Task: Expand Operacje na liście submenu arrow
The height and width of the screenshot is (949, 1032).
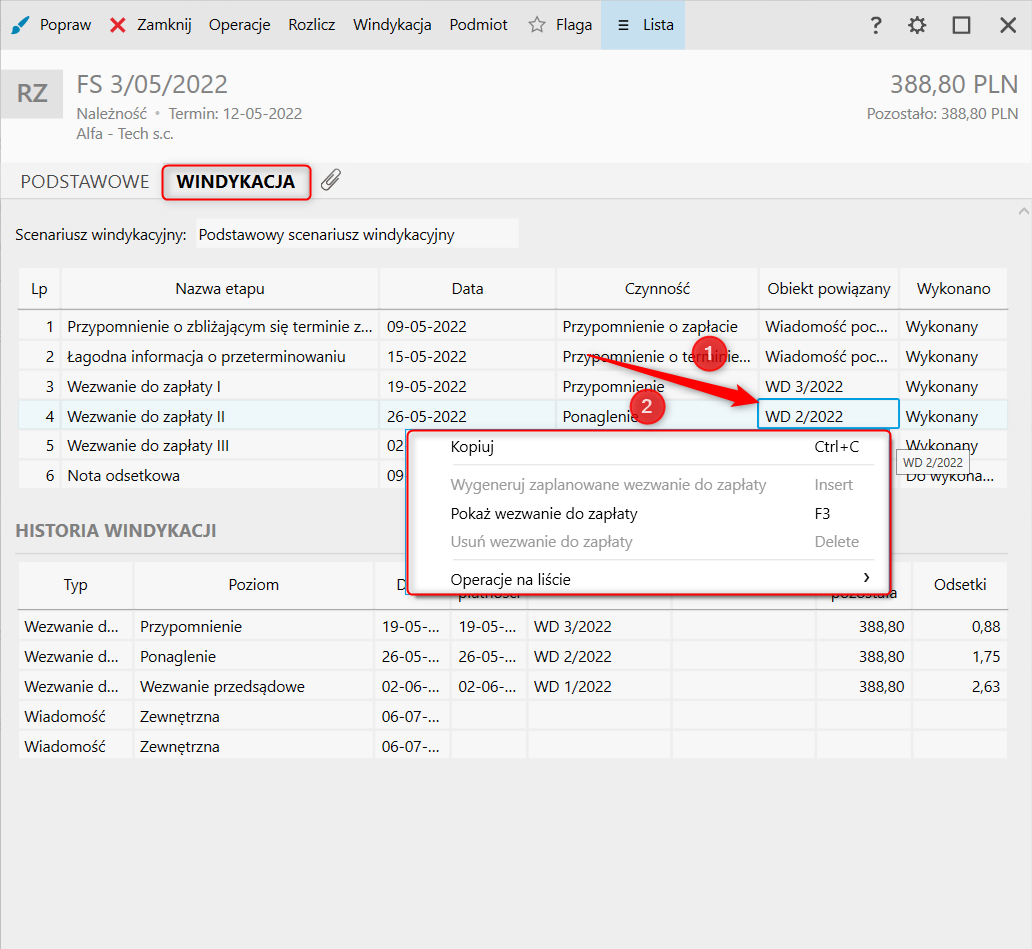Action: (866, 577)
